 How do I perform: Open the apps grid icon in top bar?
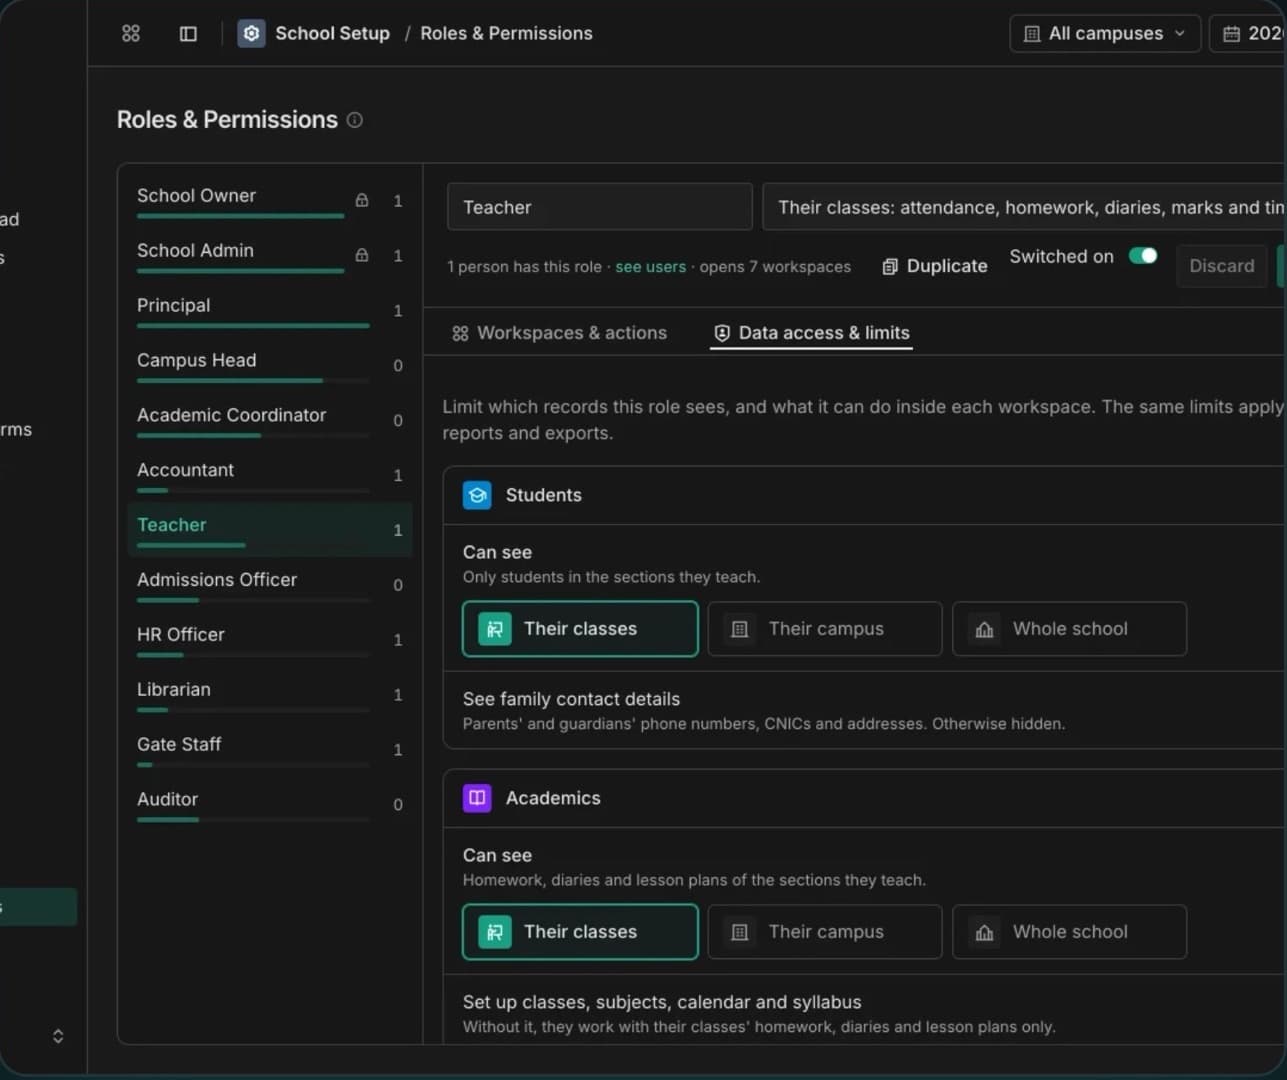[131, 33]
